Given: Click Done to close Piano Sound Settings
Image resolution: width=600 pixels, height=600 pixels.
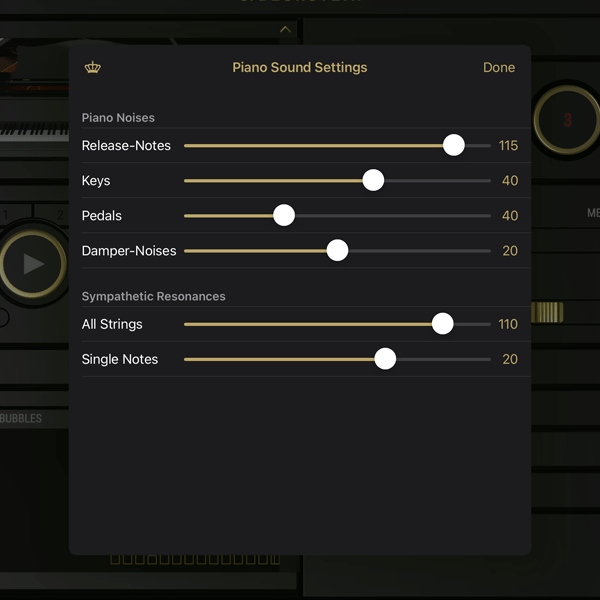Looking at the screenshot, I should 499,67.
